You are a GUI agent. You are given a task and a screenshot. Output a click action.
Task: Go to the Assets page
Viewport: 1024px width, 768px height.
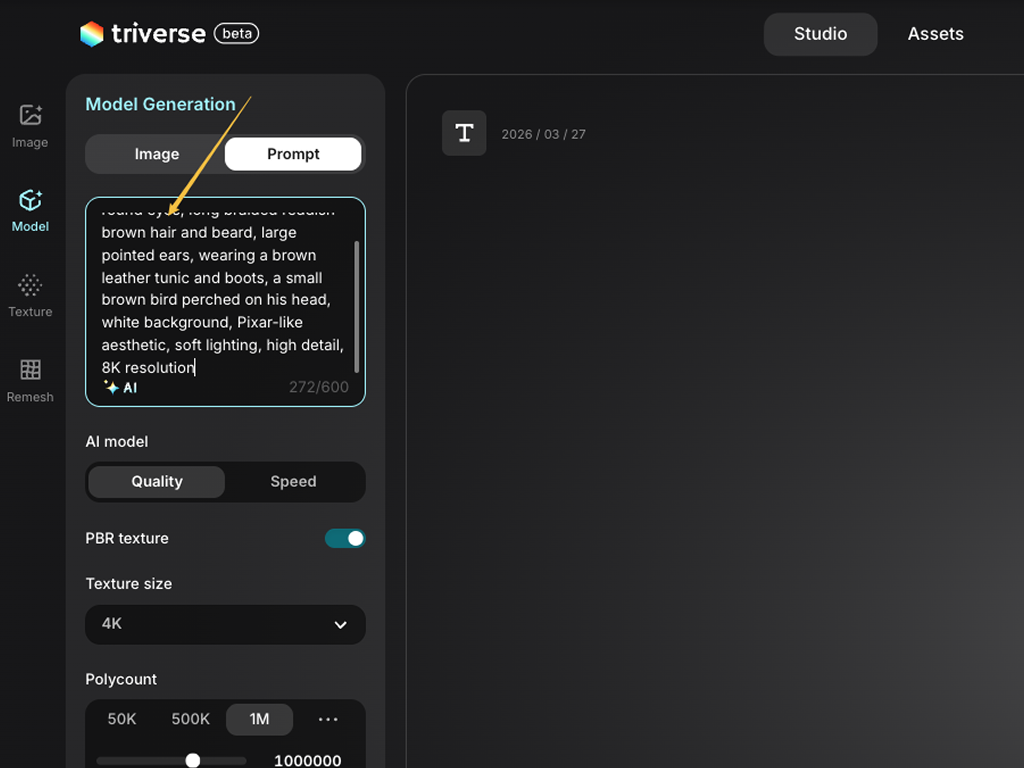[935, 34]
